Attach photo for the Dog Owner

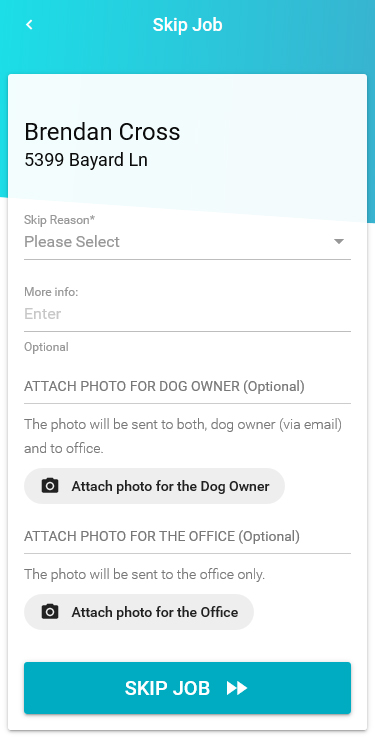[x=154, y=486]
